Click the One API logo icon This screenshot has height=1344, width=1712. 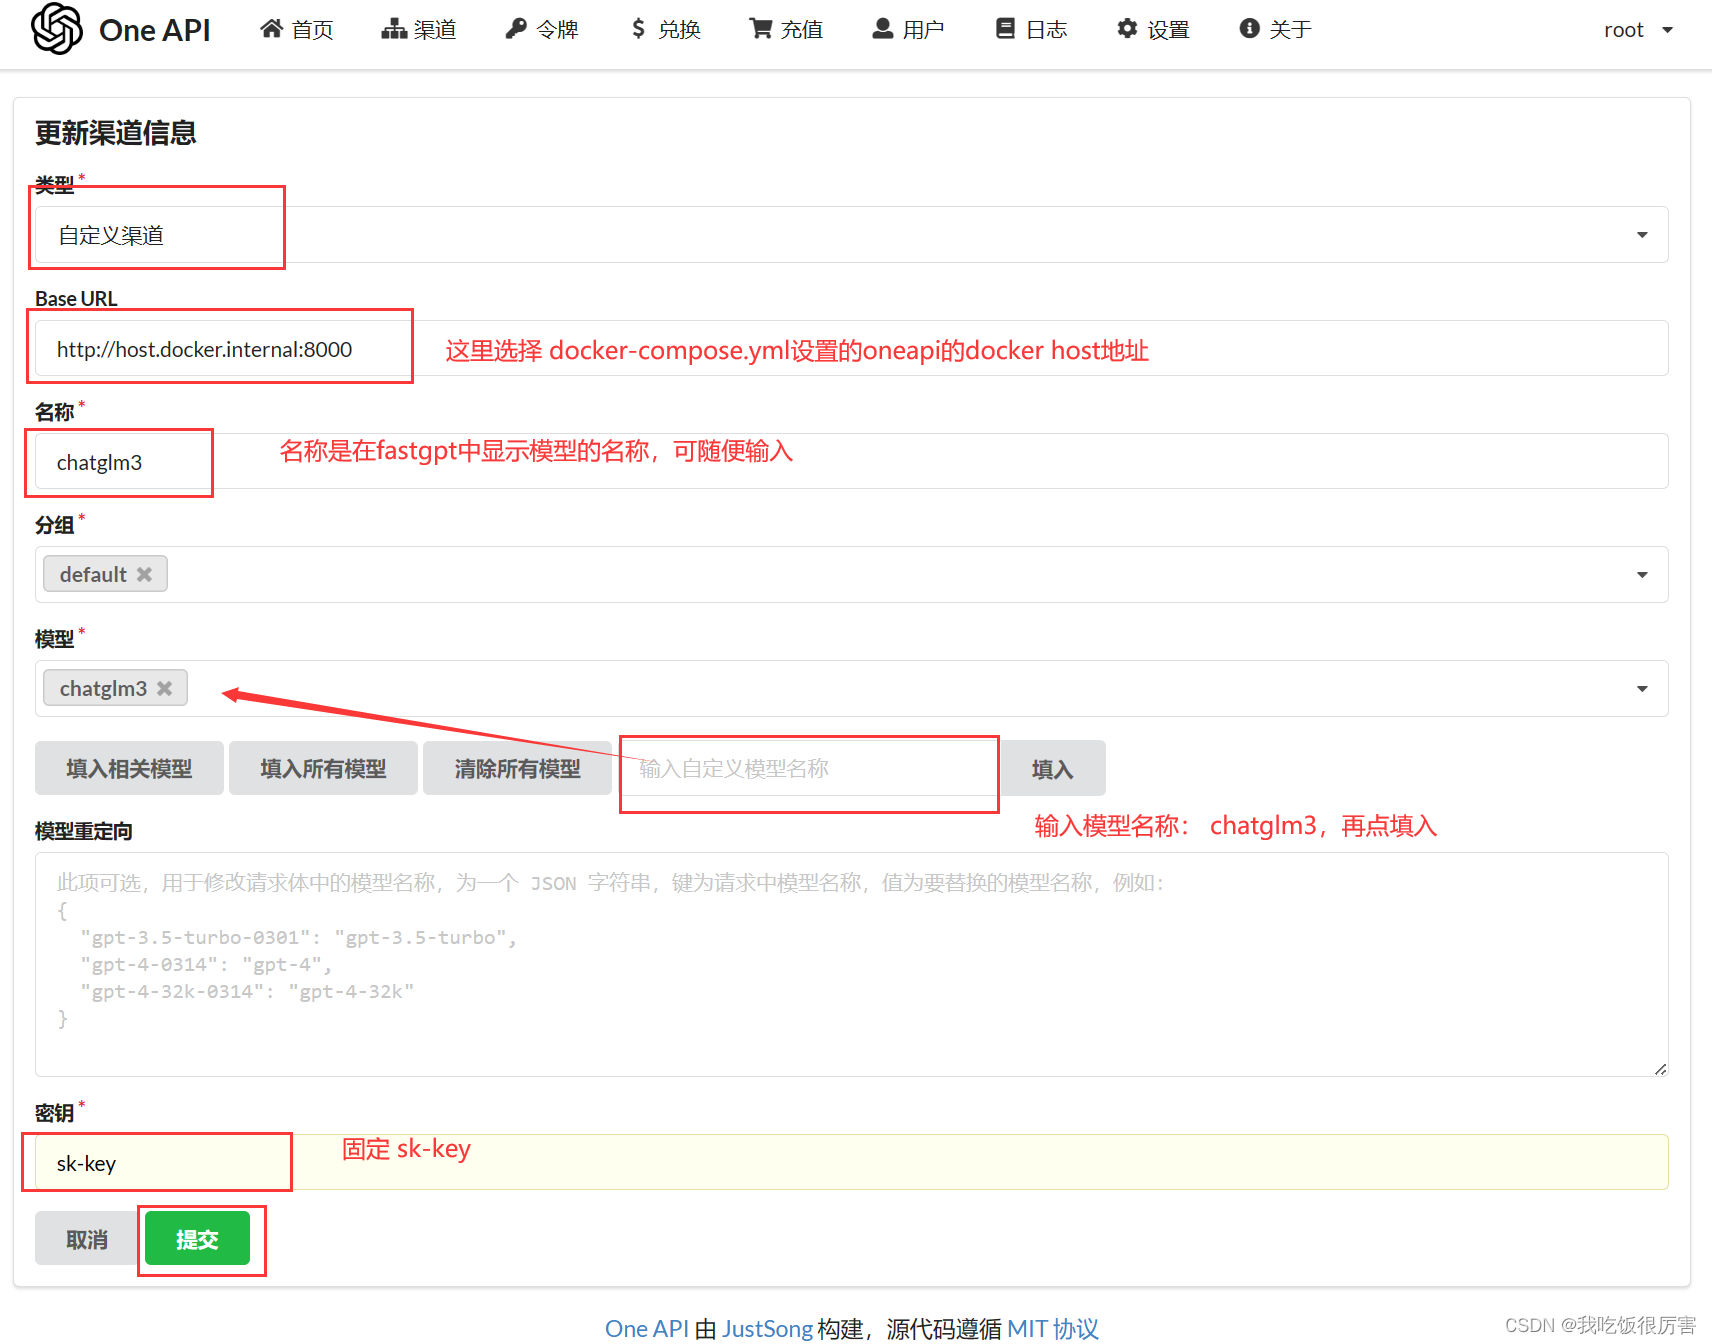57,28
